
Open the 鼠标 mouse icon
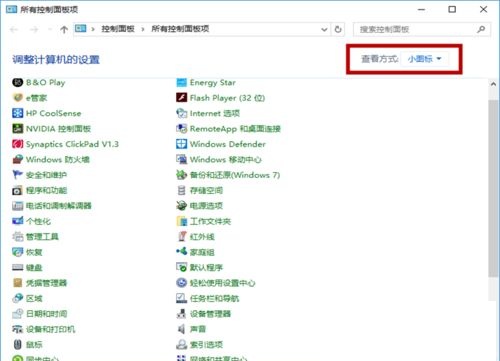[17, 345]
